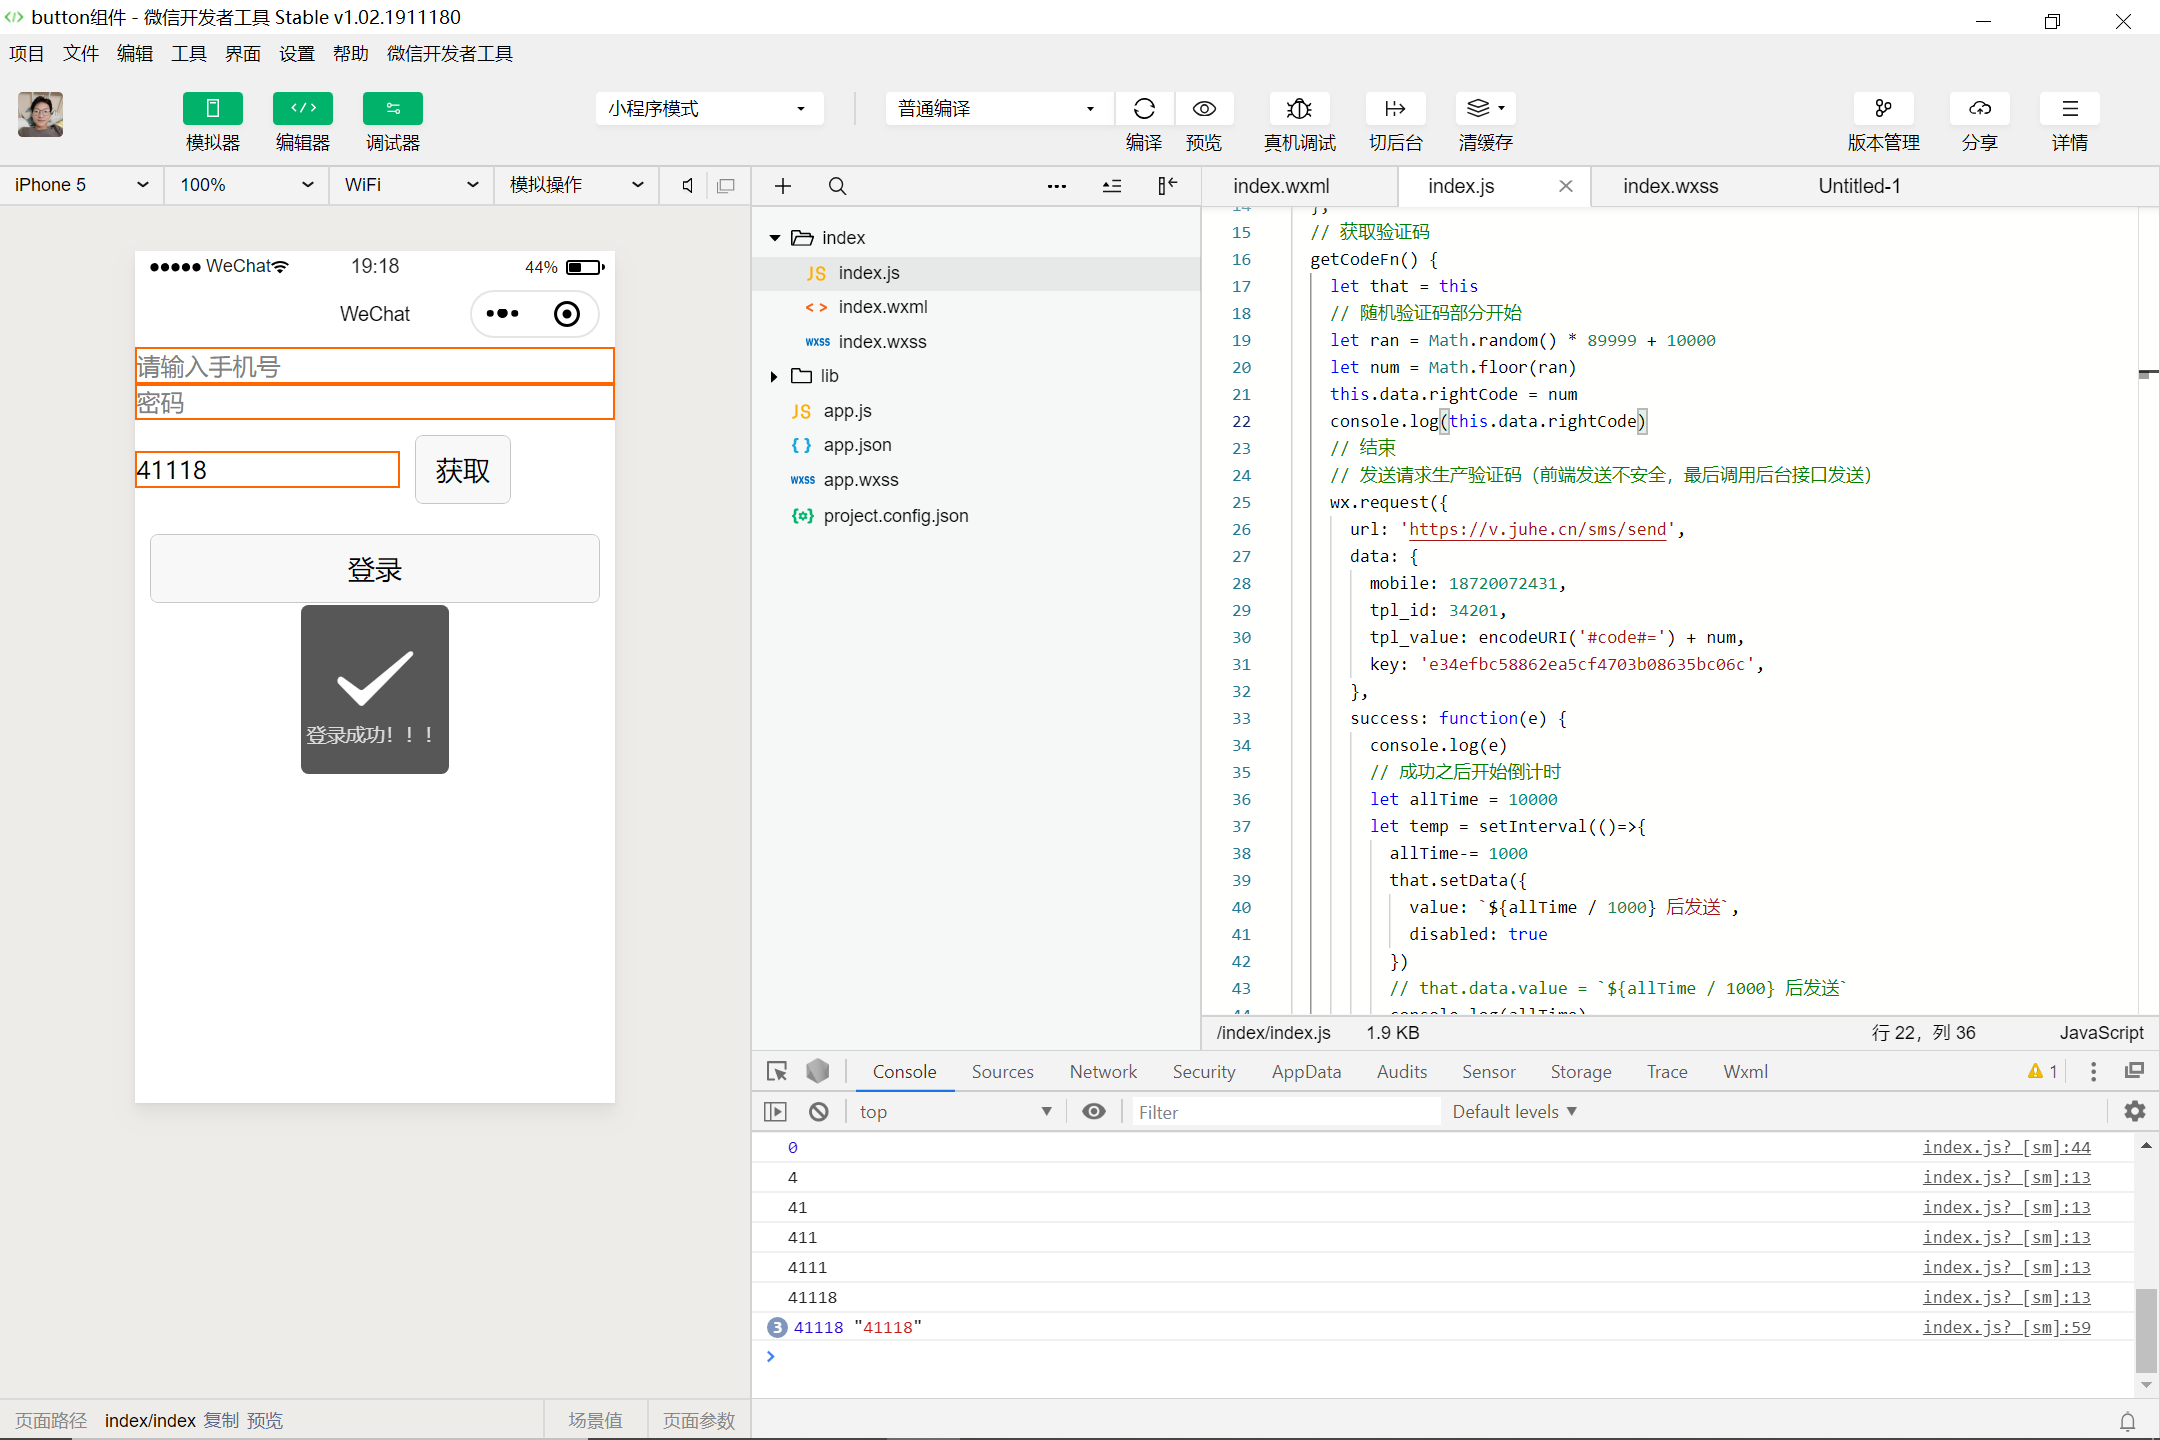Open the 100% zoom dropdown
The width and height of the screenshot is (2160, 1440).
pos(247,185)
